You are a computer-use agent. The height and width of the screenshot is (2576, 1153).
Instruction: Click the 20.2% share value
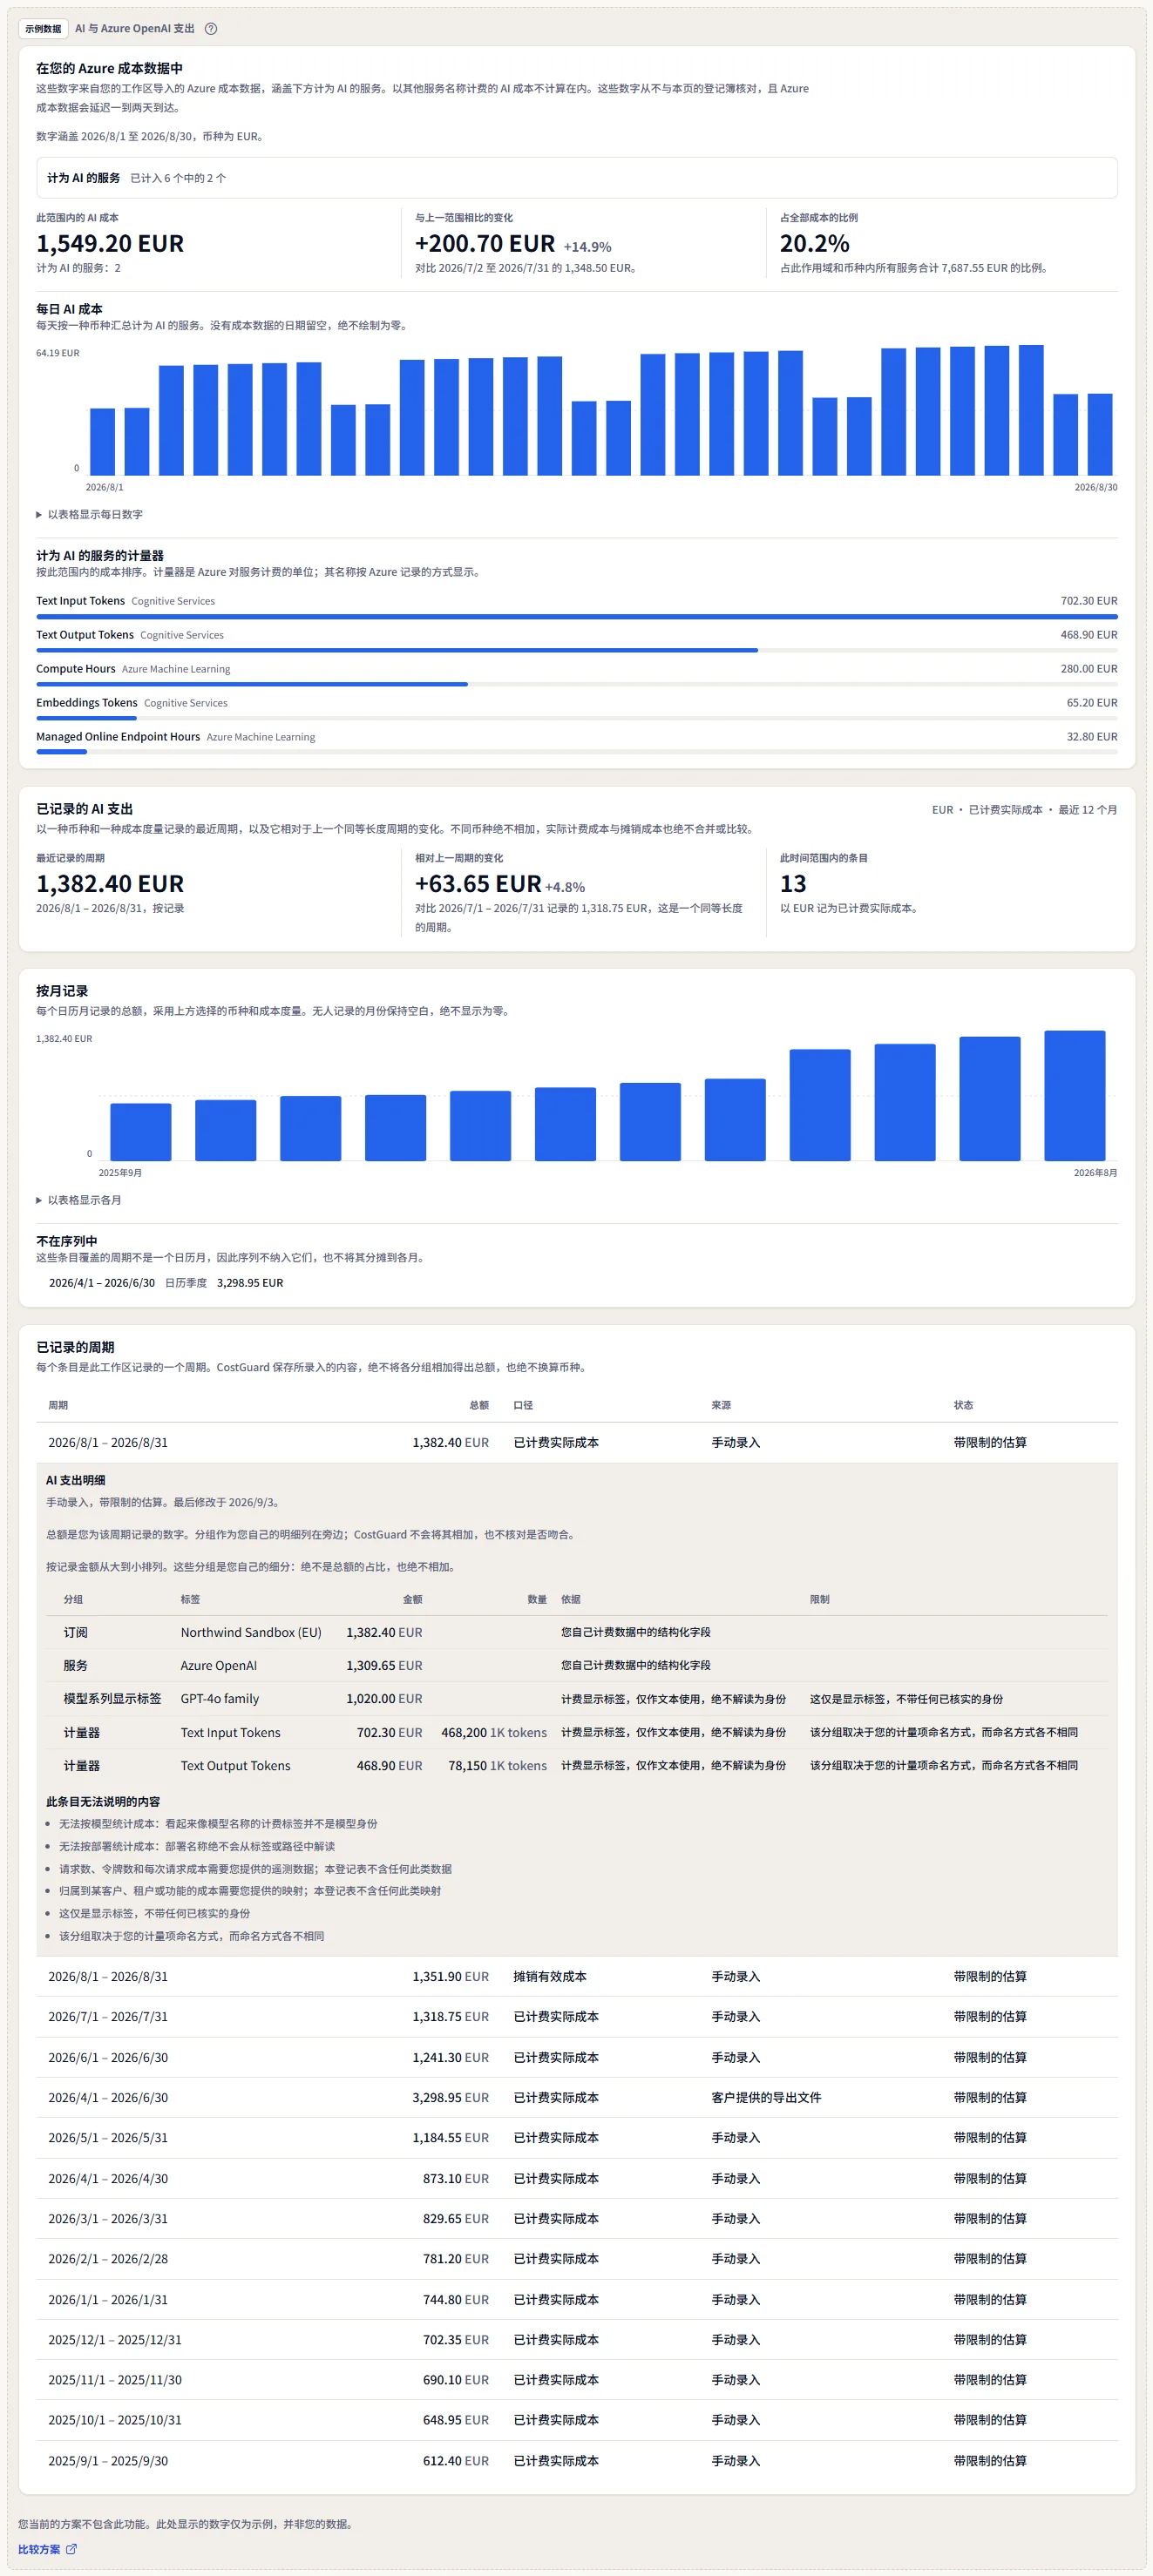tap(814, 243)
